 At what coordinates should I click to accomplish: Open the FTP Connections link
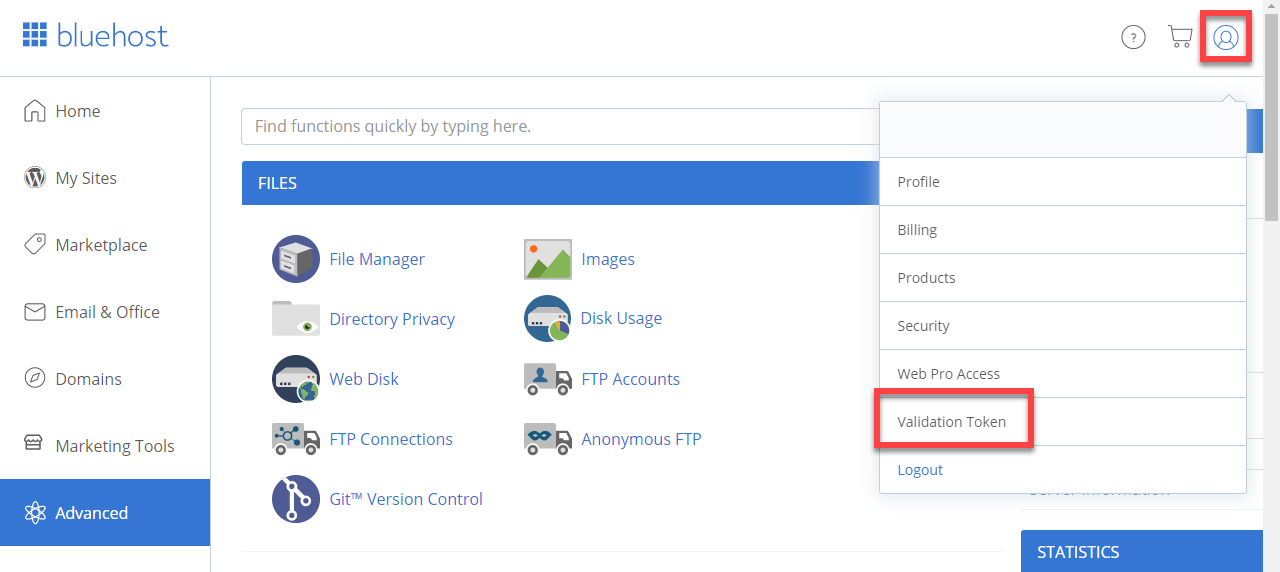[391, 439]
